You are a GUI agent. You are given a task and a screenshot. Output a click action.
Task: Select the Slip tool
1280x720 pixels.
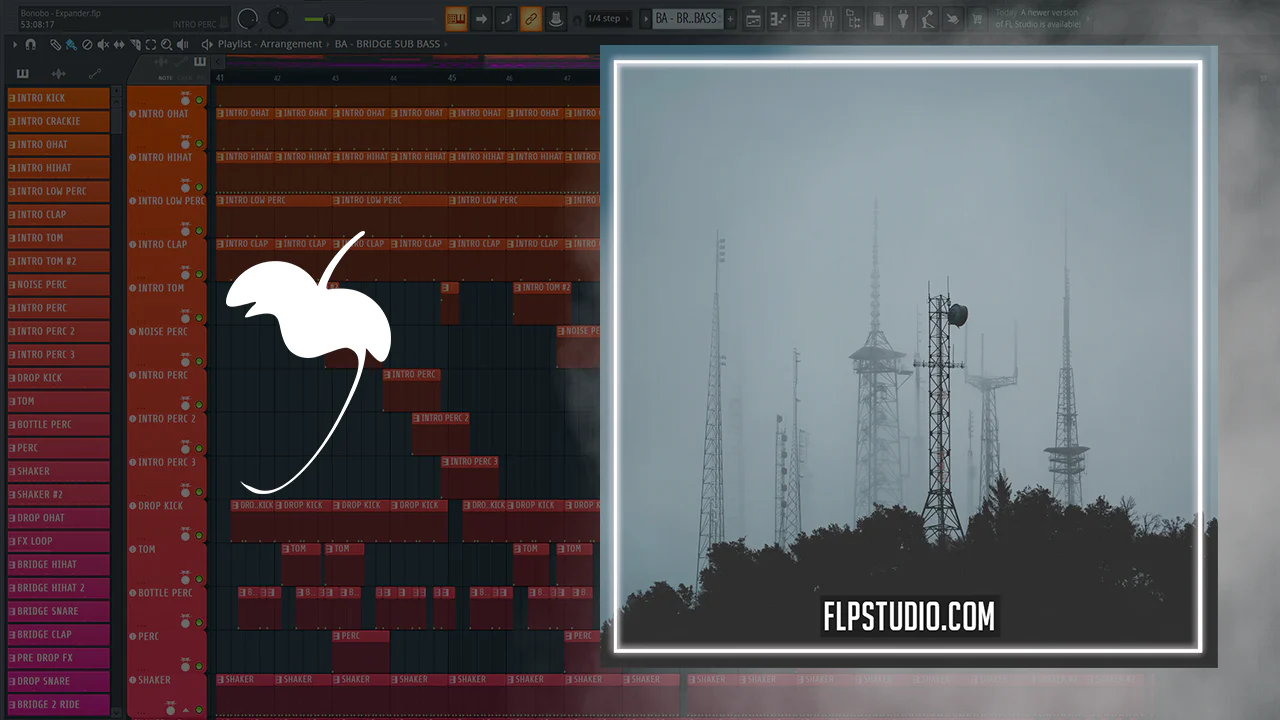point(118,44)
